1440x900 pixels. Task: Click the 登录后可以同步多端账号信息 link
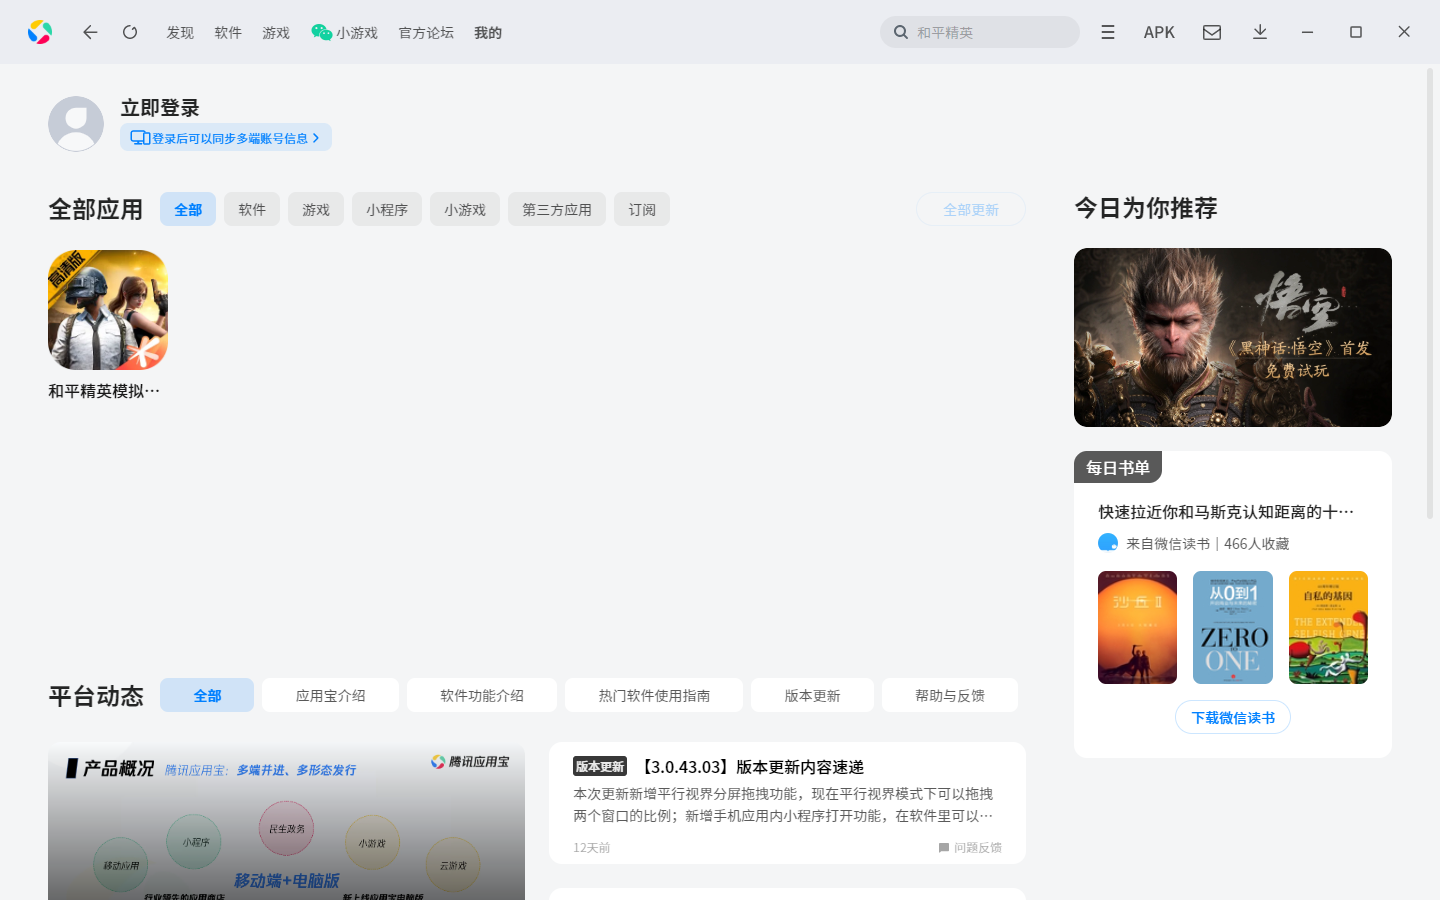(226, 138)
